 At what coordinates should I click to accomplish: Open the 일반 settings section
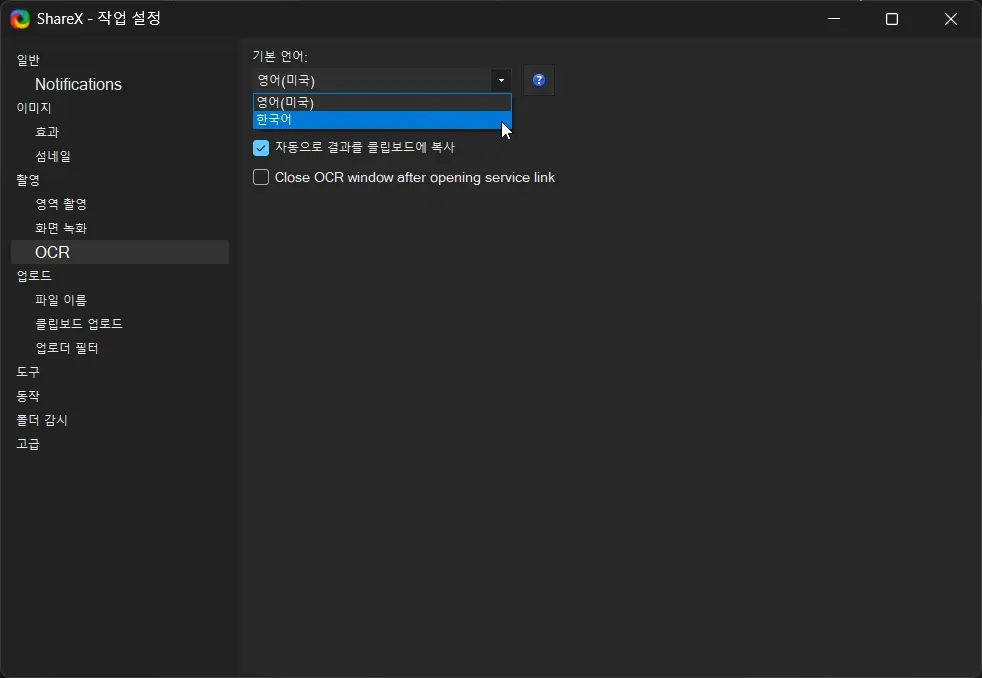pos(28,60)
